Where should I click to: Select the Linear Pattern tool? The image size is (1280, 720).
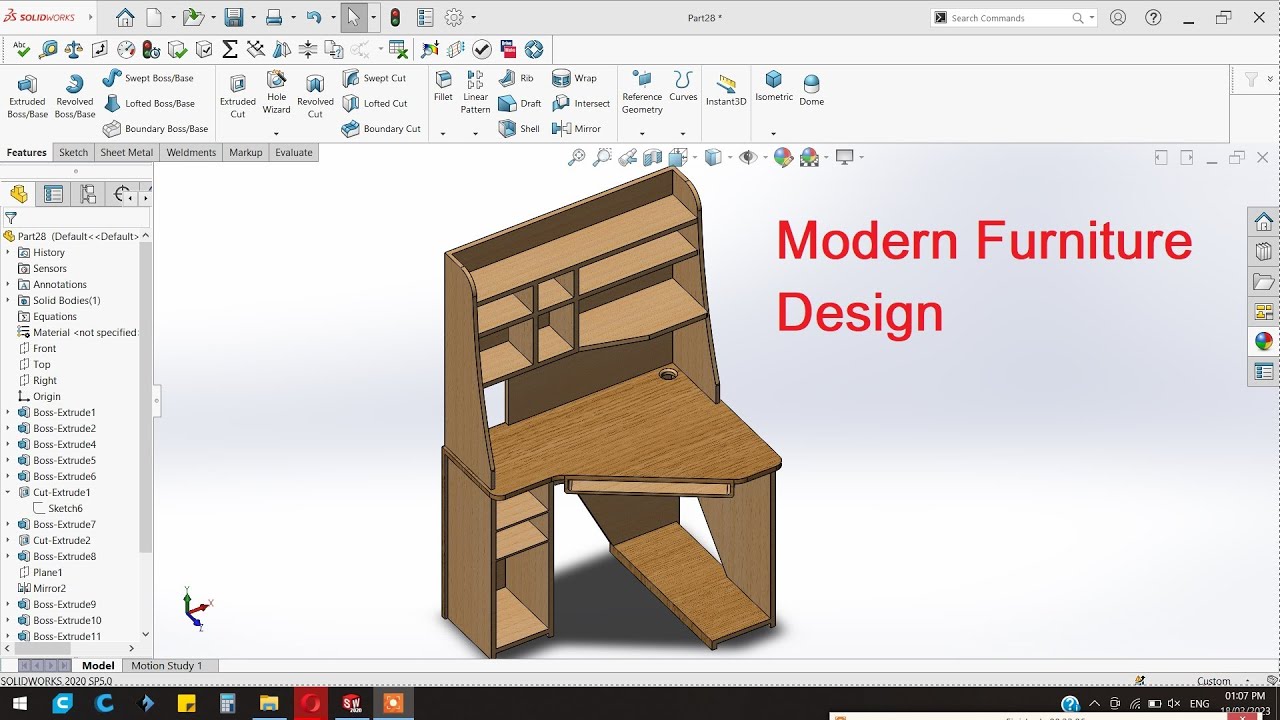coord(475,92)
